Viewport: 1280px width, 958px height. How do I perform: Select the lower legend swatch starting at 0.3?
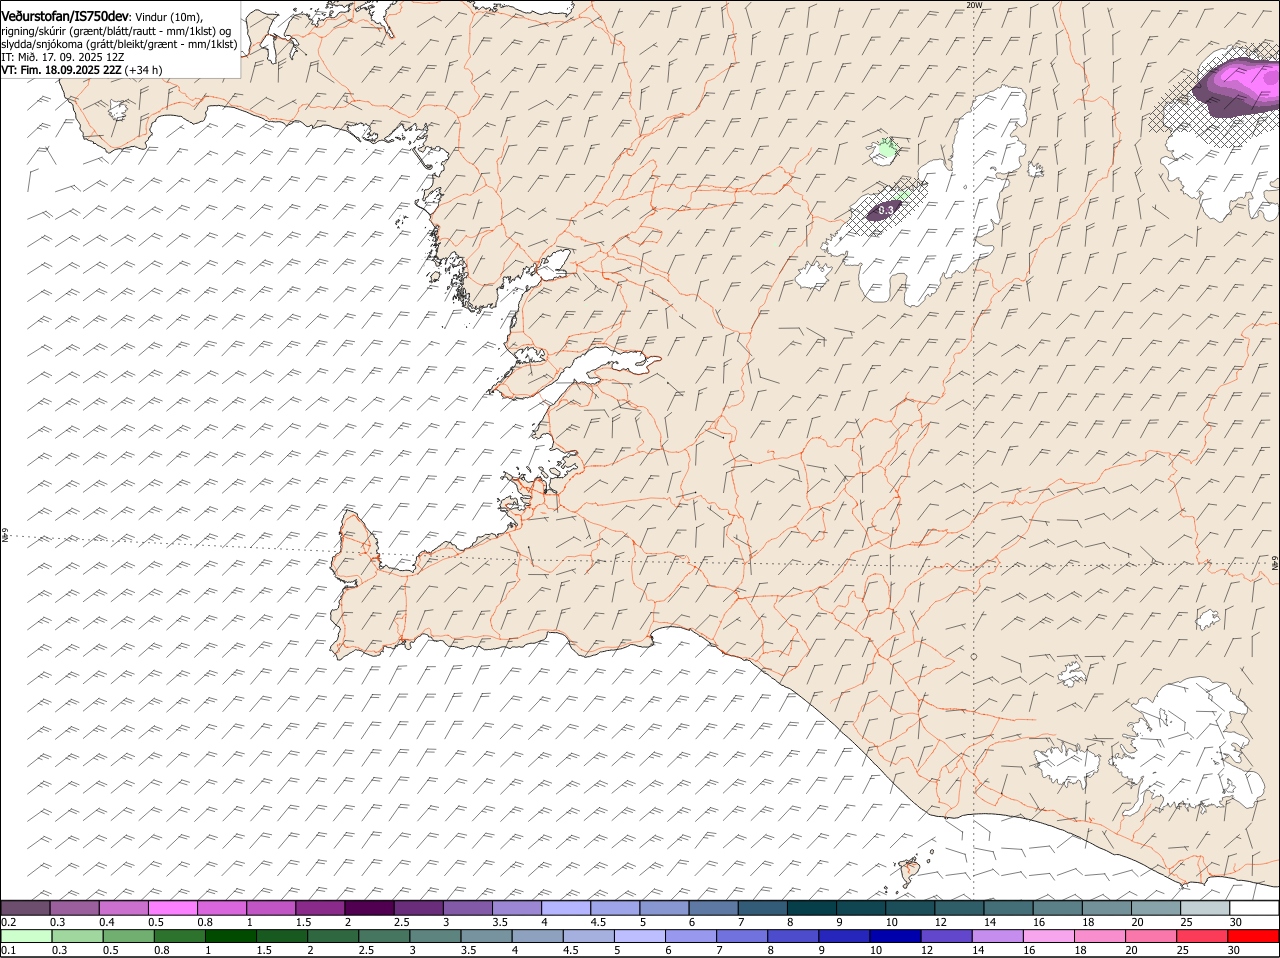tap(77, 936)
